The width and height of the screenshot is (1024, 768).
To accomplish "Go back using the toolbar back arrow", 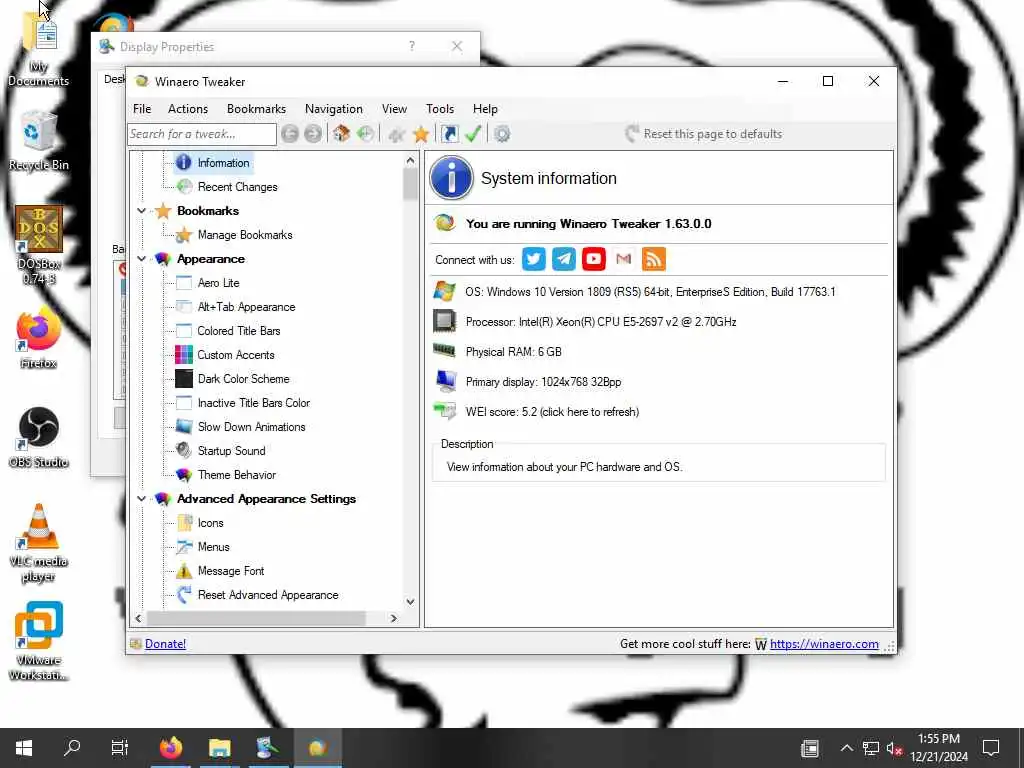I will pyautogui.click(x=290, y=134).
